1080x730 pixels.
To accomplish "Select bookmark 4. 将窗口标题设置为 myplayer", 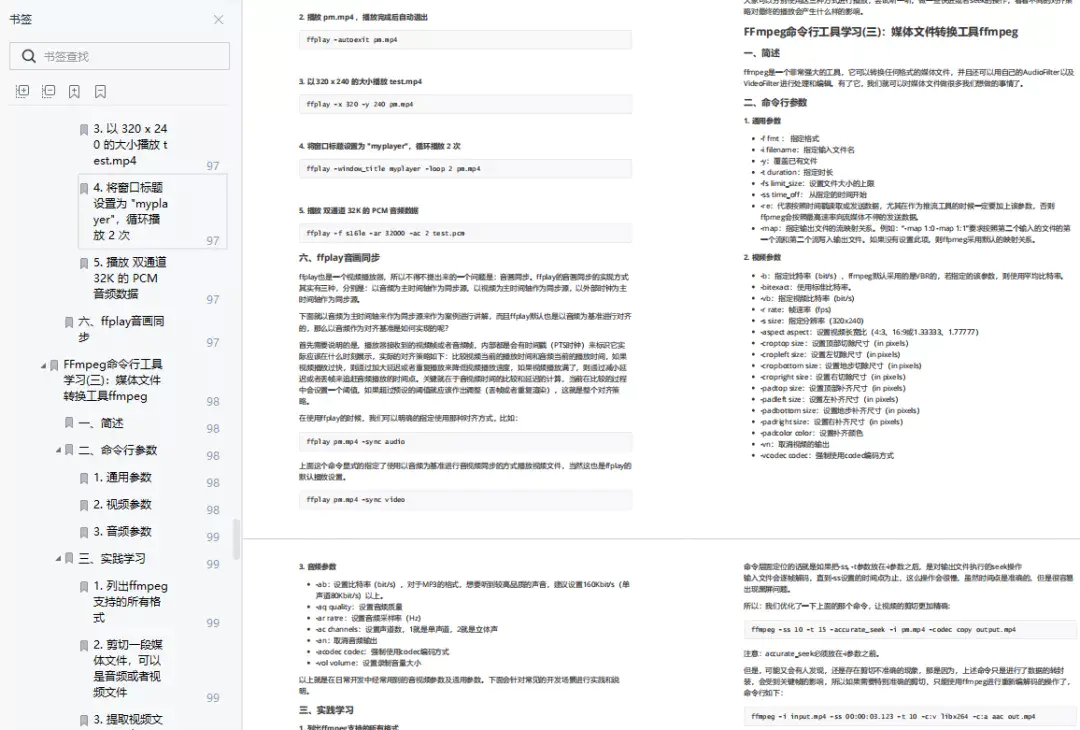I will [x=130, y=211].
